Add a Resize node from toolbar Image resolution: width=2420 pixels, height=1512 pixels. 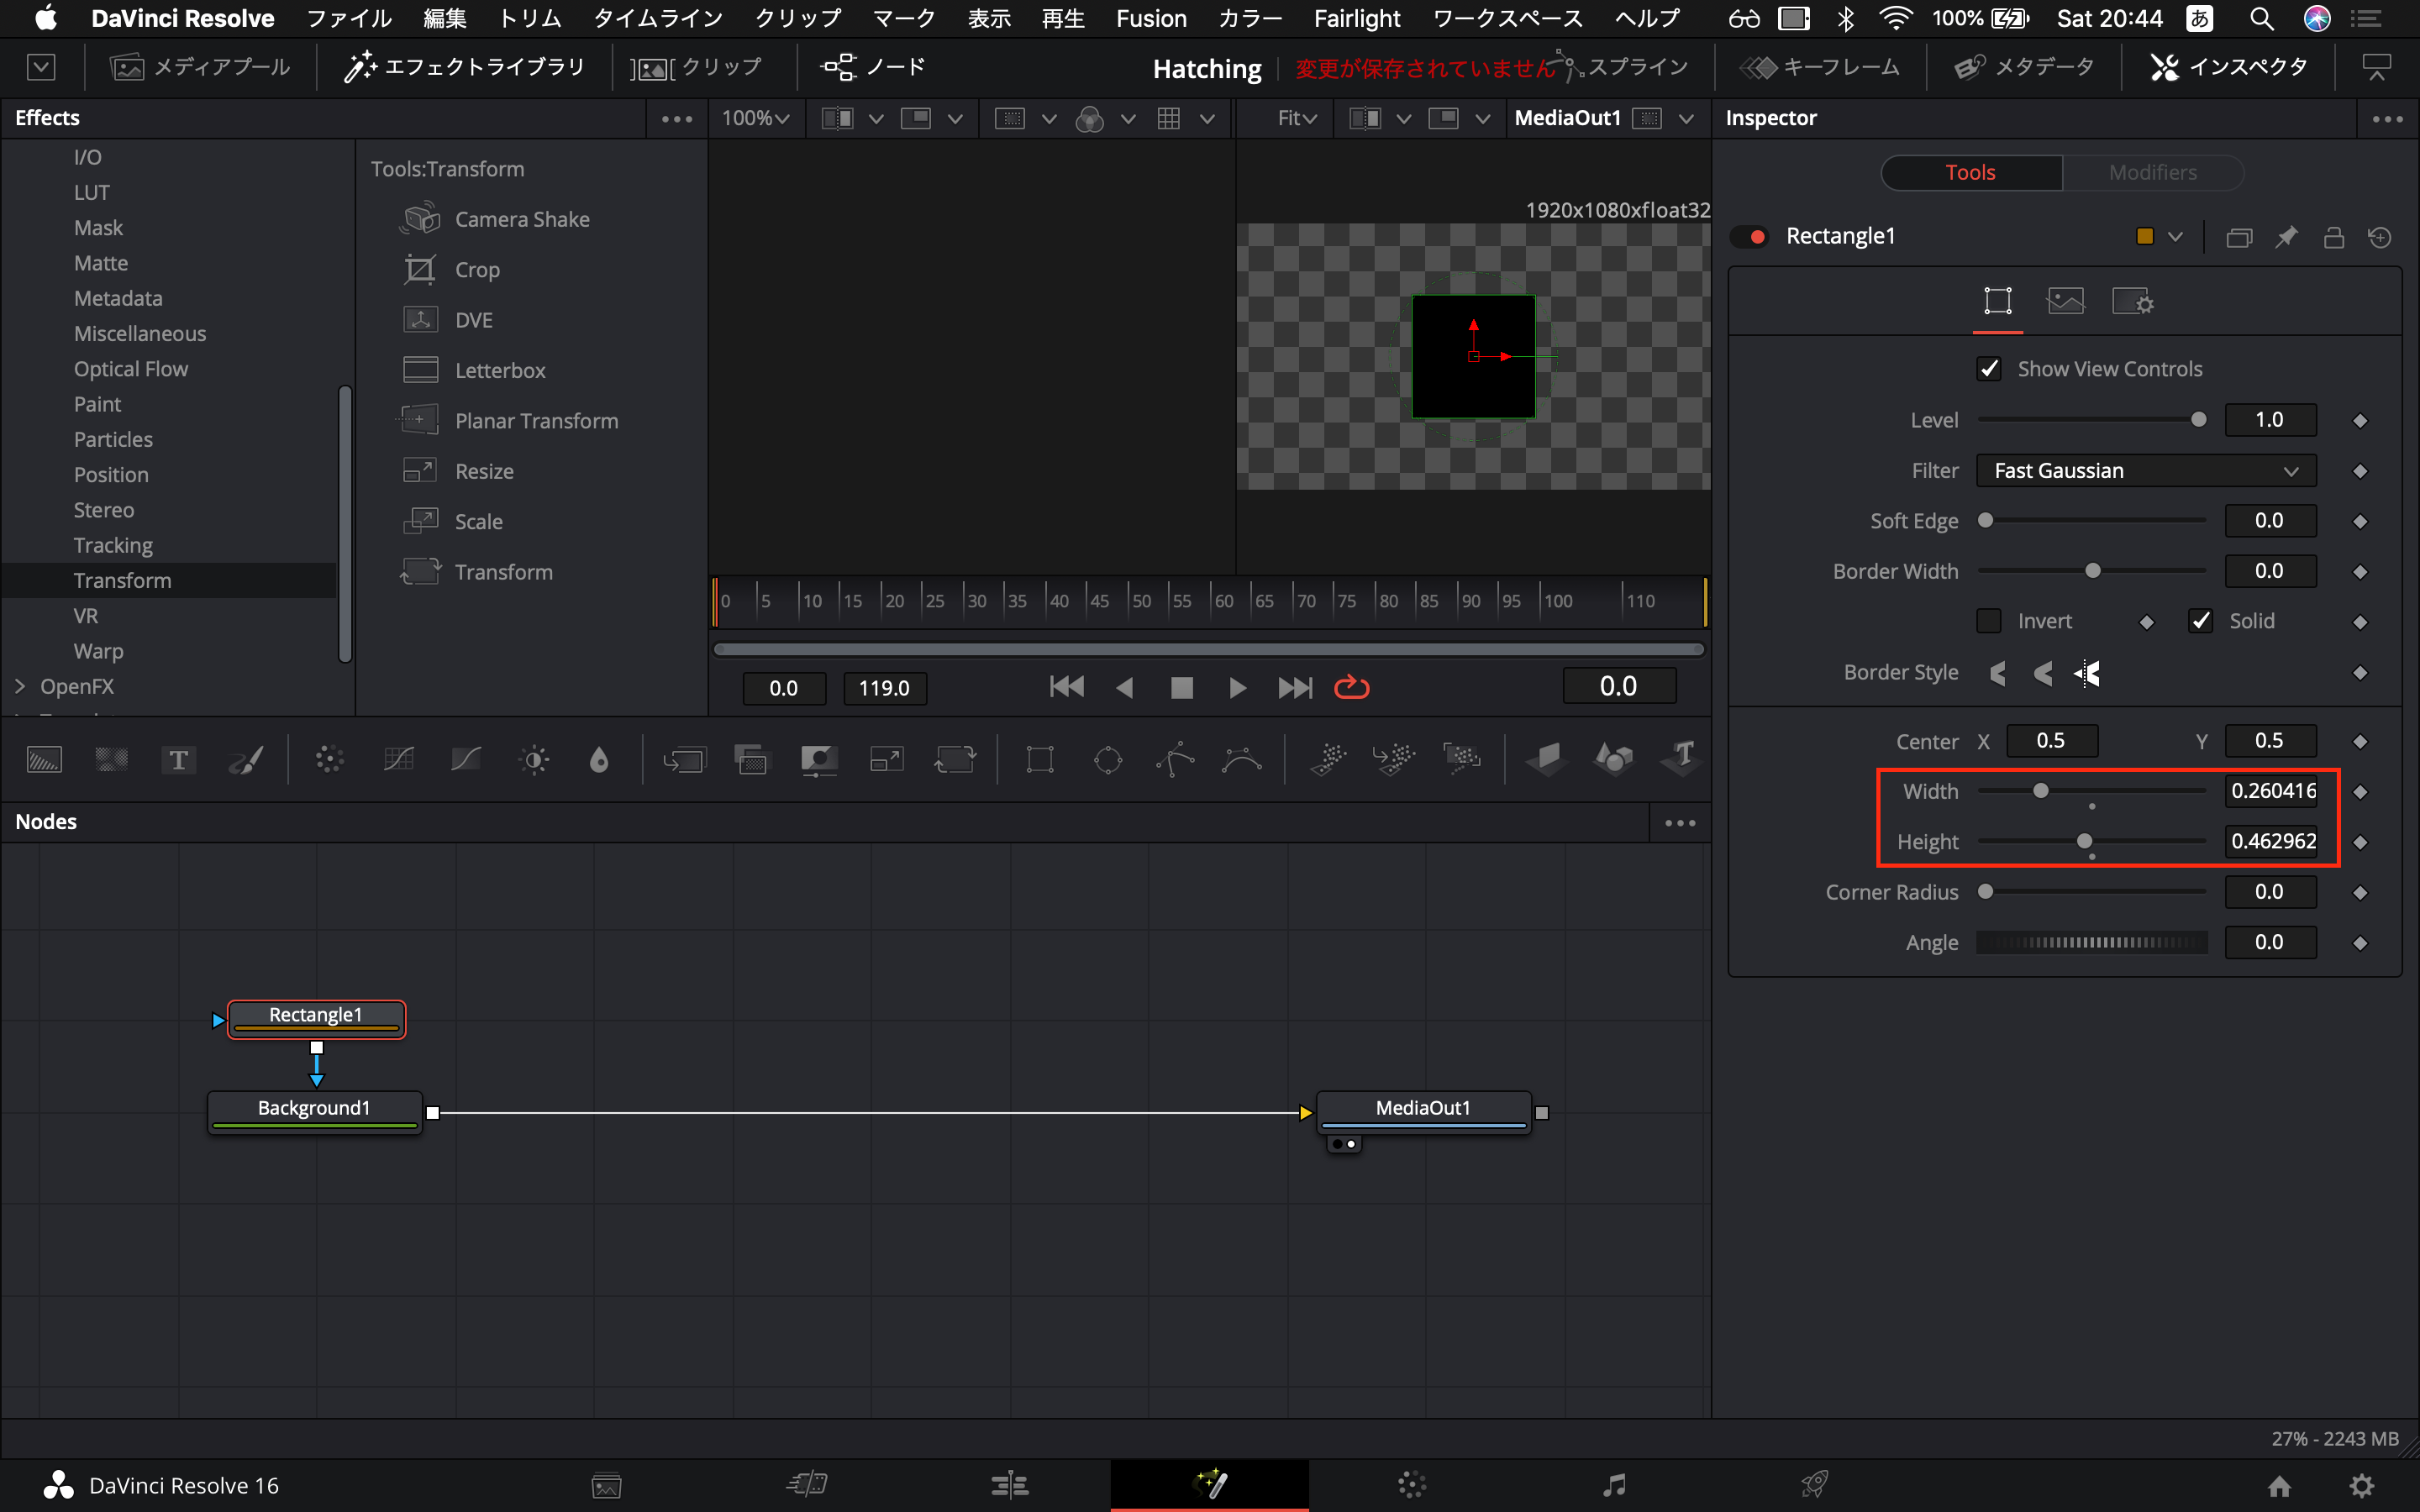click(x=887, y=760)
